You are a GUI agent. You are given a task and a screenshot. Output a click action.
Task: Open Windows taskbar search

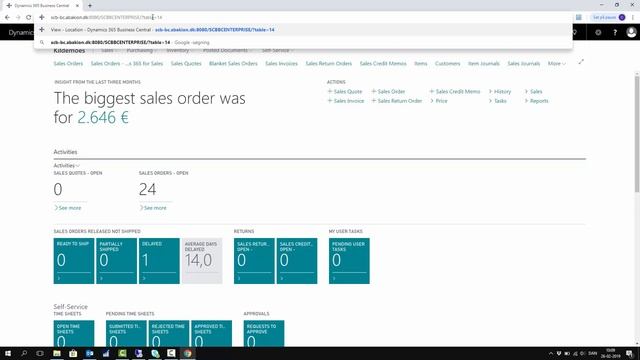(x=24, y=353)
